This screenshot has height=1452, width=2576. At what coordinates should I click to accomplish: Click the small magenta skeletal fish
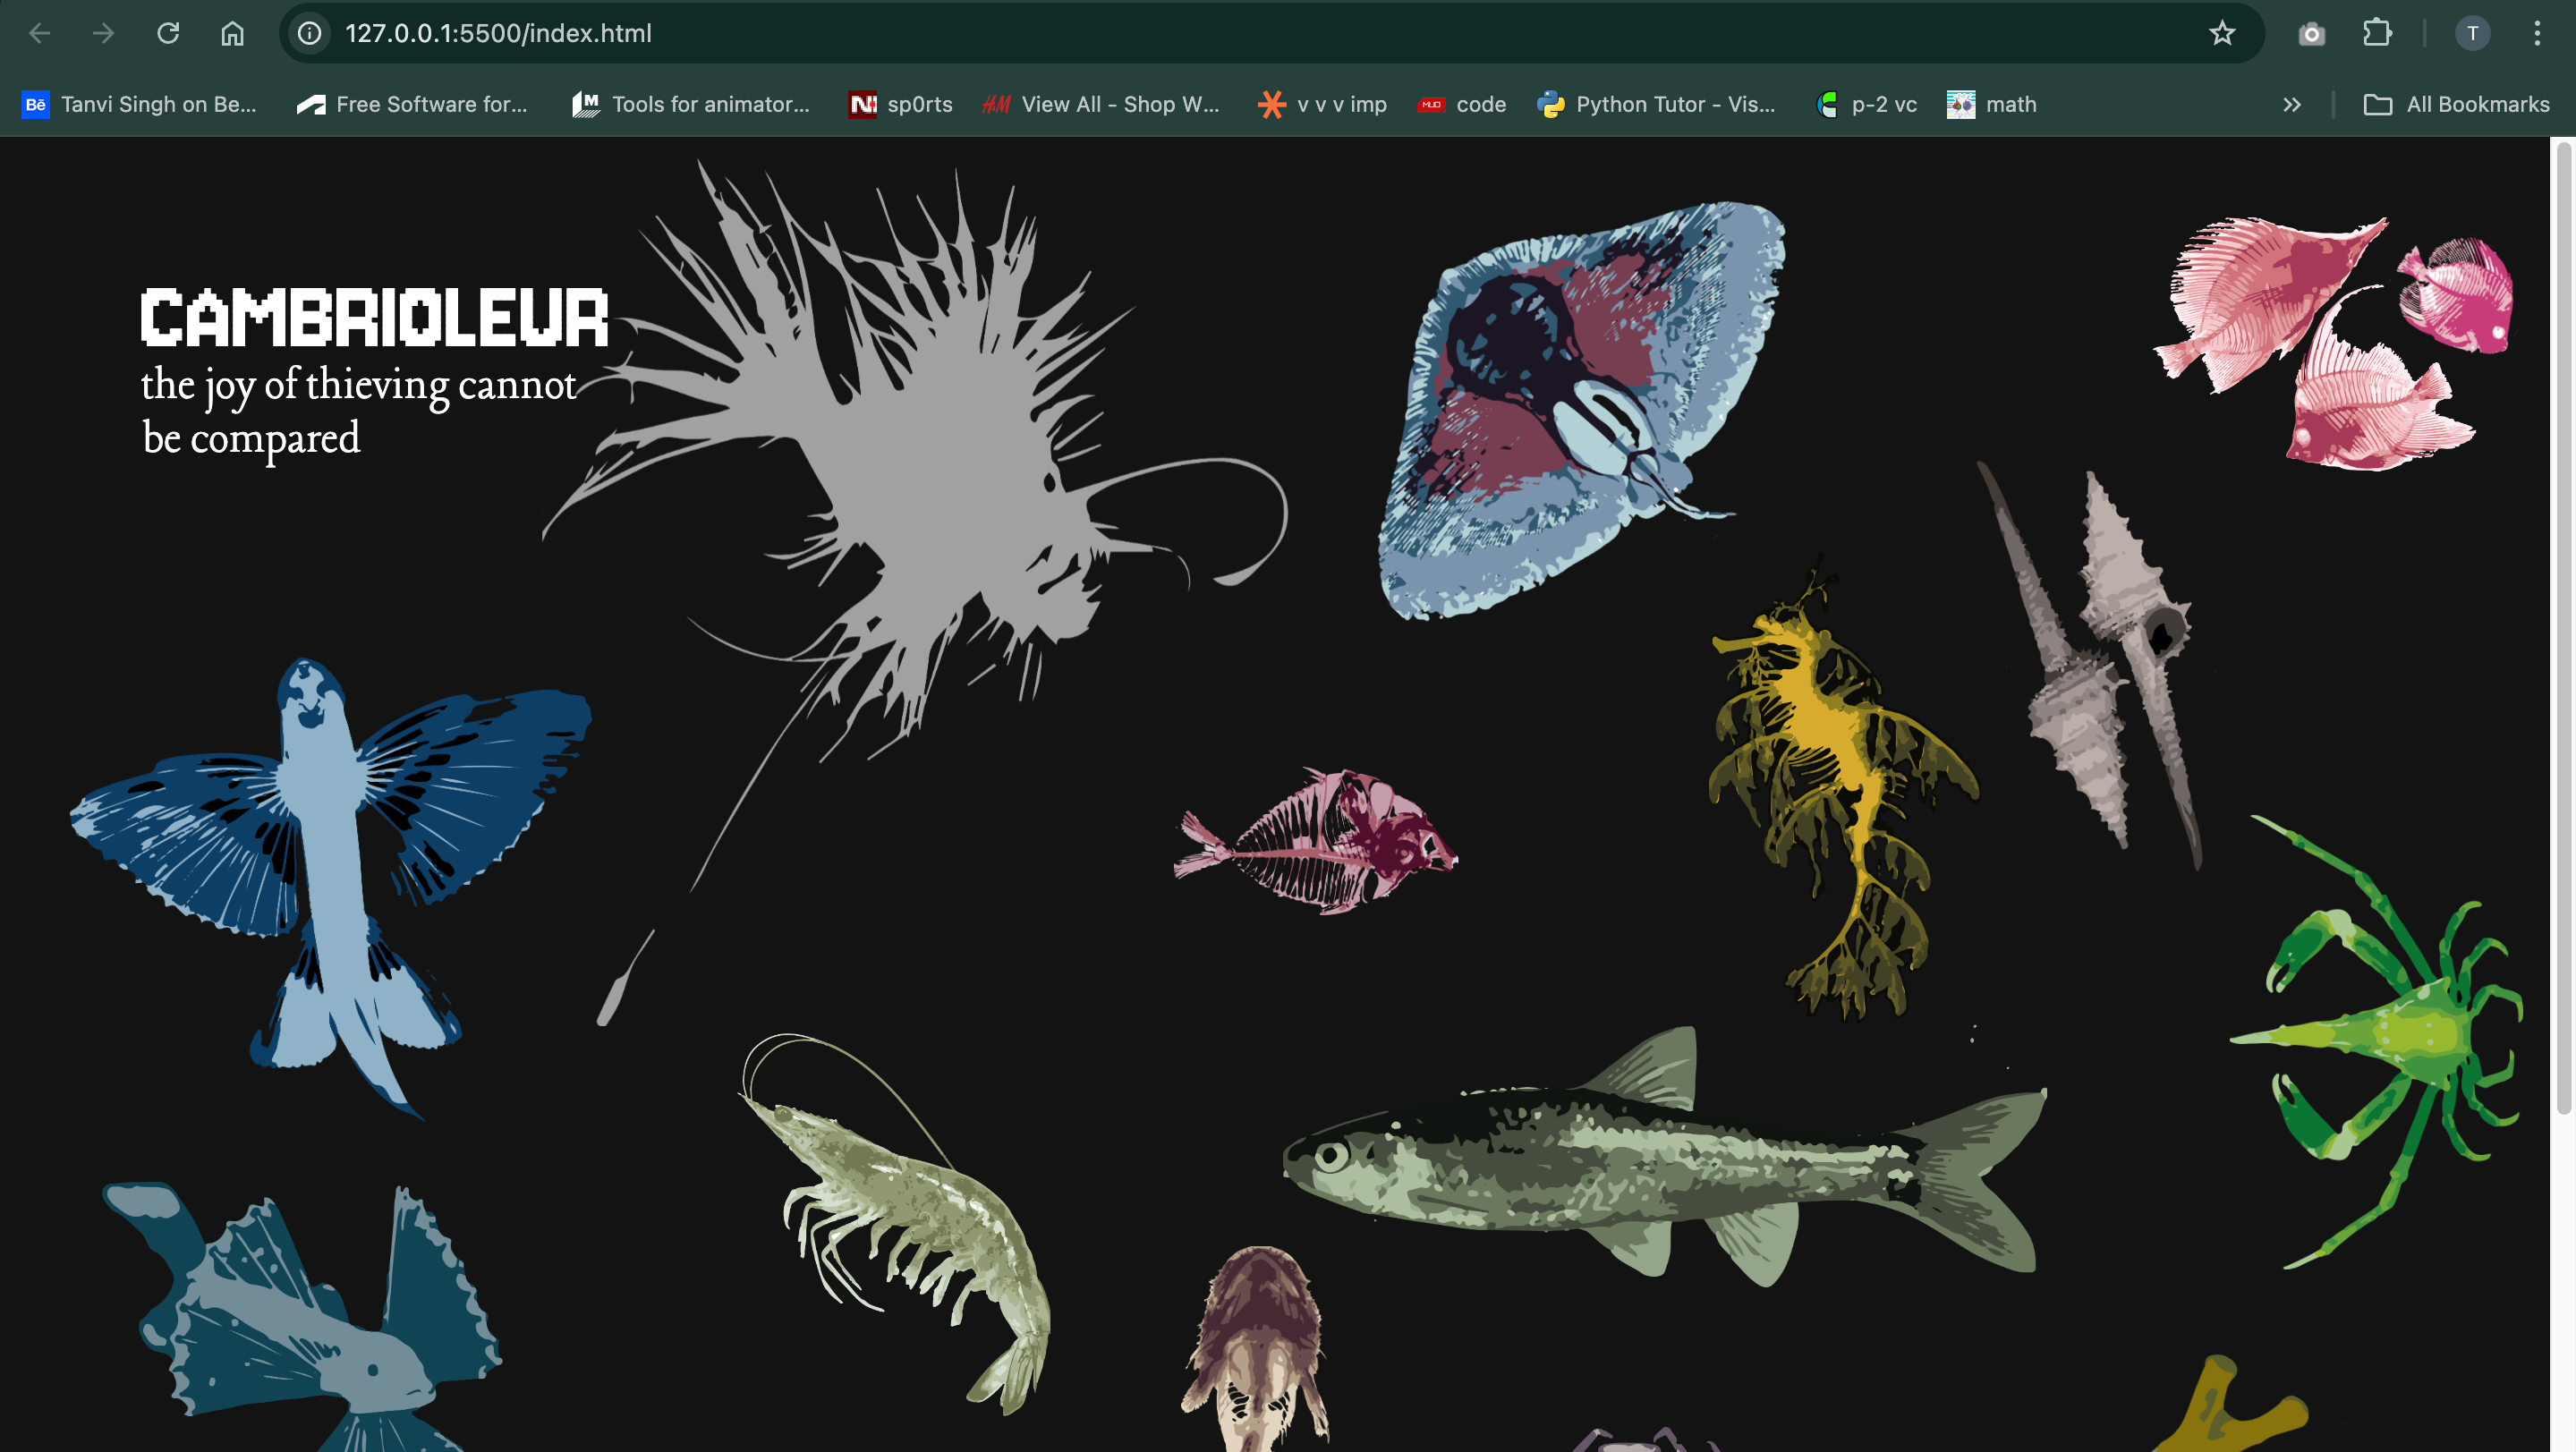click(1315, 840)
